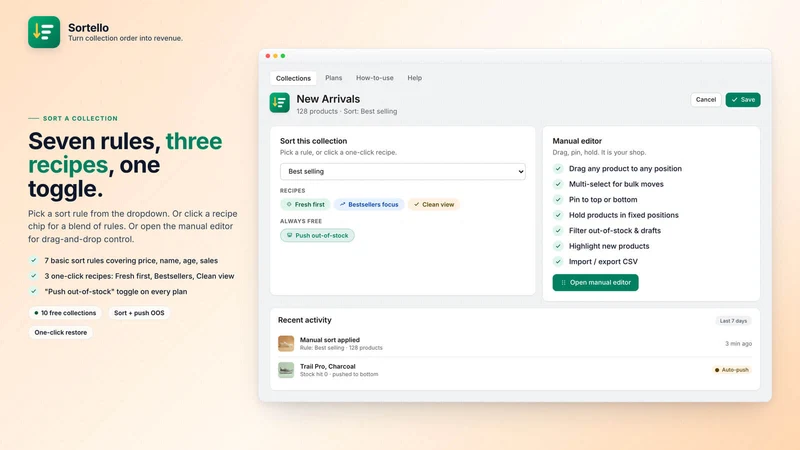This screenshot has width=800, height=450.
Task: Save the collection sort
Action: [x=743, y=99]
